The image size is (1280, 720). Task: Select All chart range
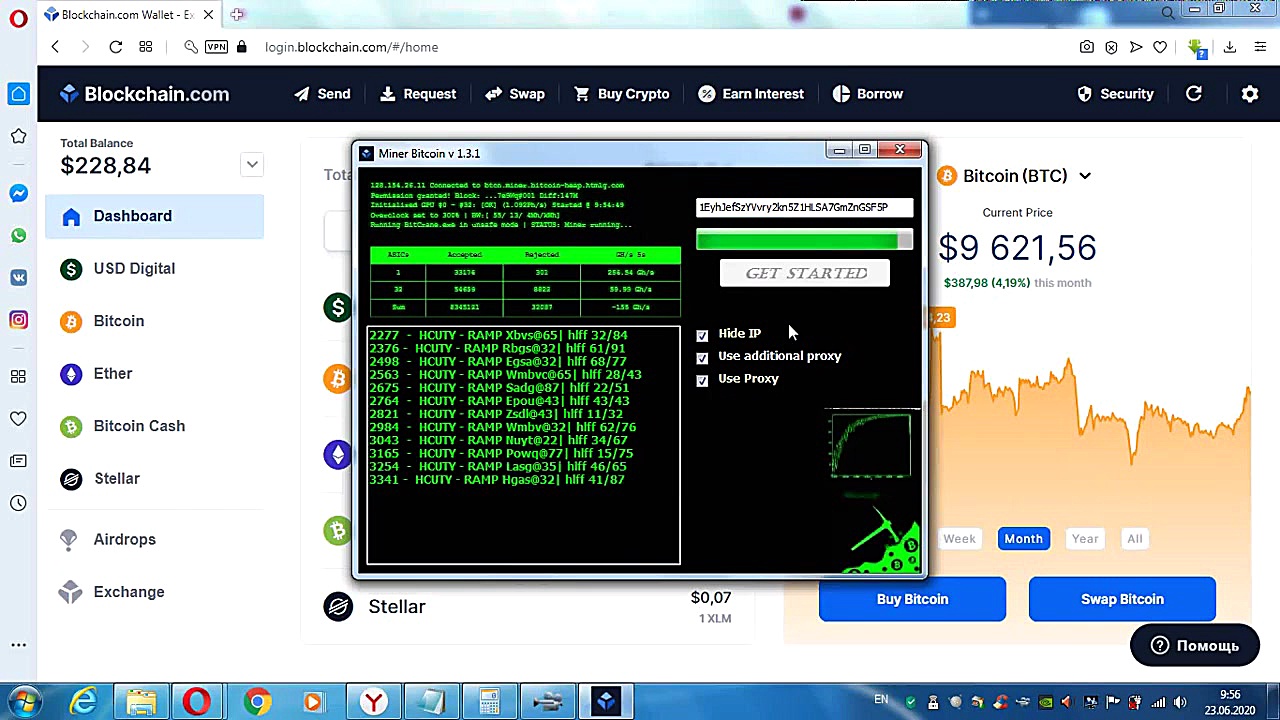coord(1135,539)
